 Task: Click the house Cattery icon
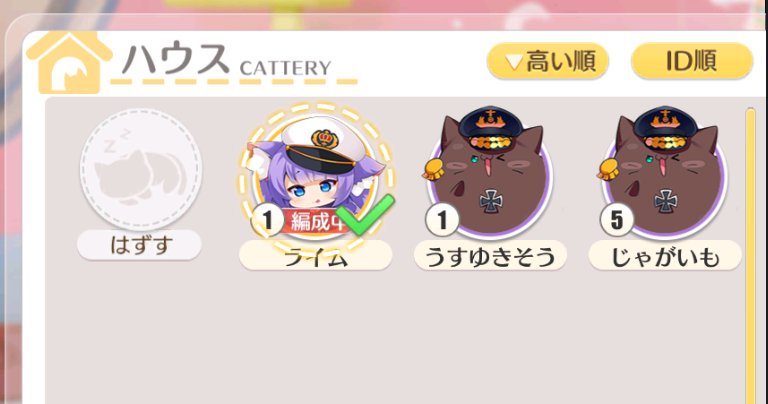coord(69,62)
